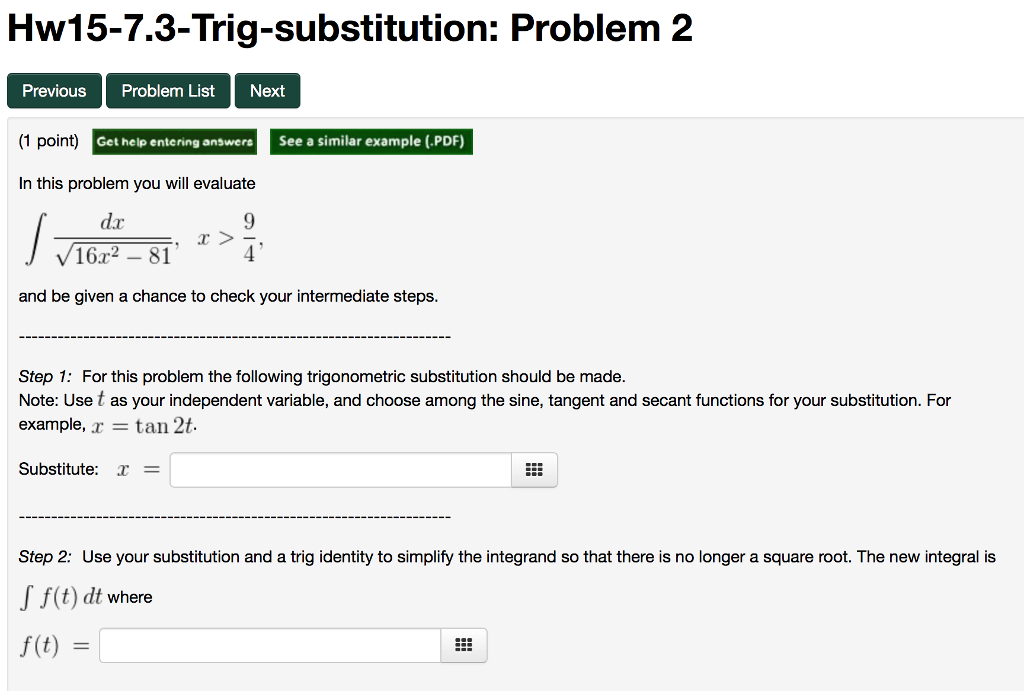Click inside the Substitute x answer box
This screenshot has width=1024, height=691.
340,469
